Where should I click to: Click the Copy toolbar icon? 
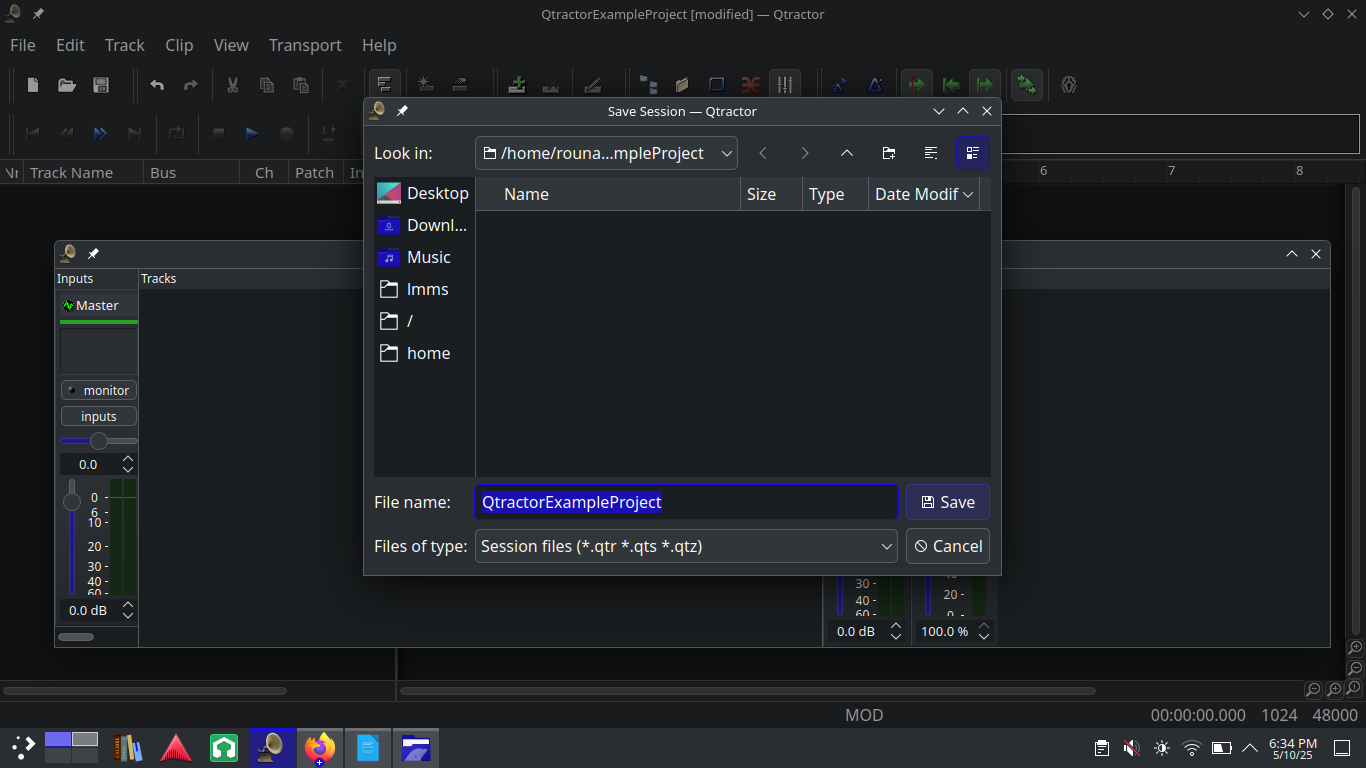pos(267,85)
